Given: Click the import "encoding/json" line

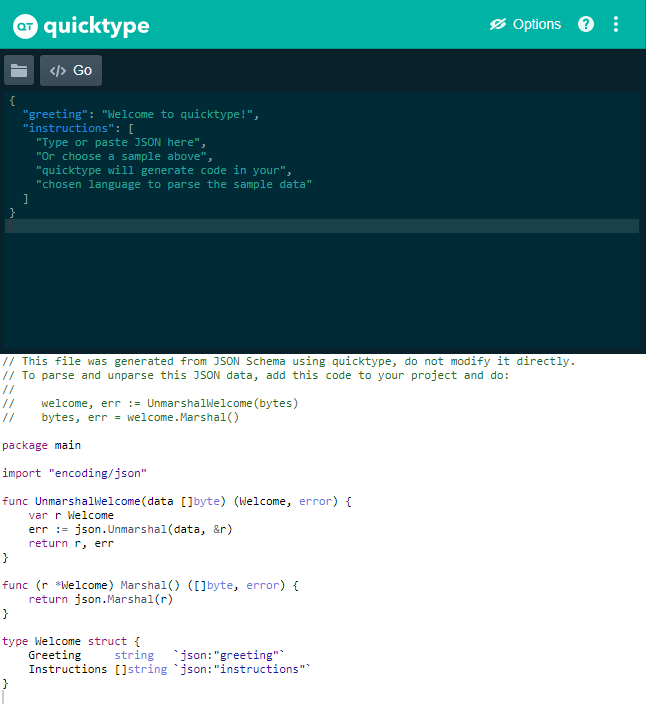Looking at the screenshot, I should pyautogui.click(x=74, y=473).
